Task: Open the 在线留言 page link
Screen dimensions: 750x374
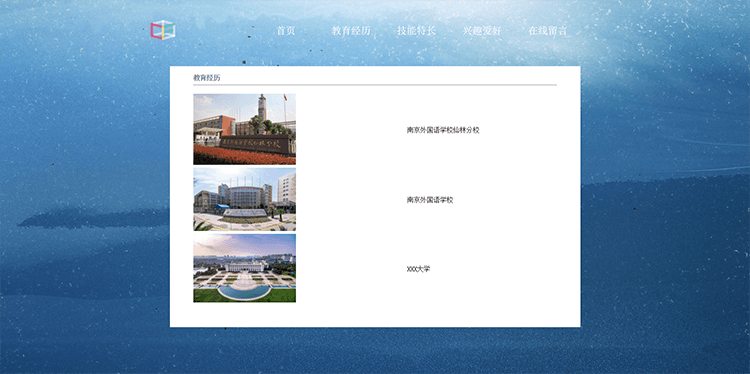Action: point(547,31)
